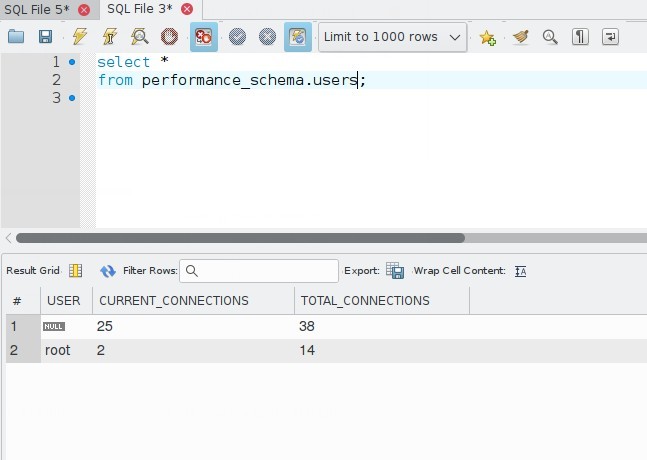Open a SQL script file folder icon
The width and height of the screenshot is (647, 460).
[x=16, y=37]
